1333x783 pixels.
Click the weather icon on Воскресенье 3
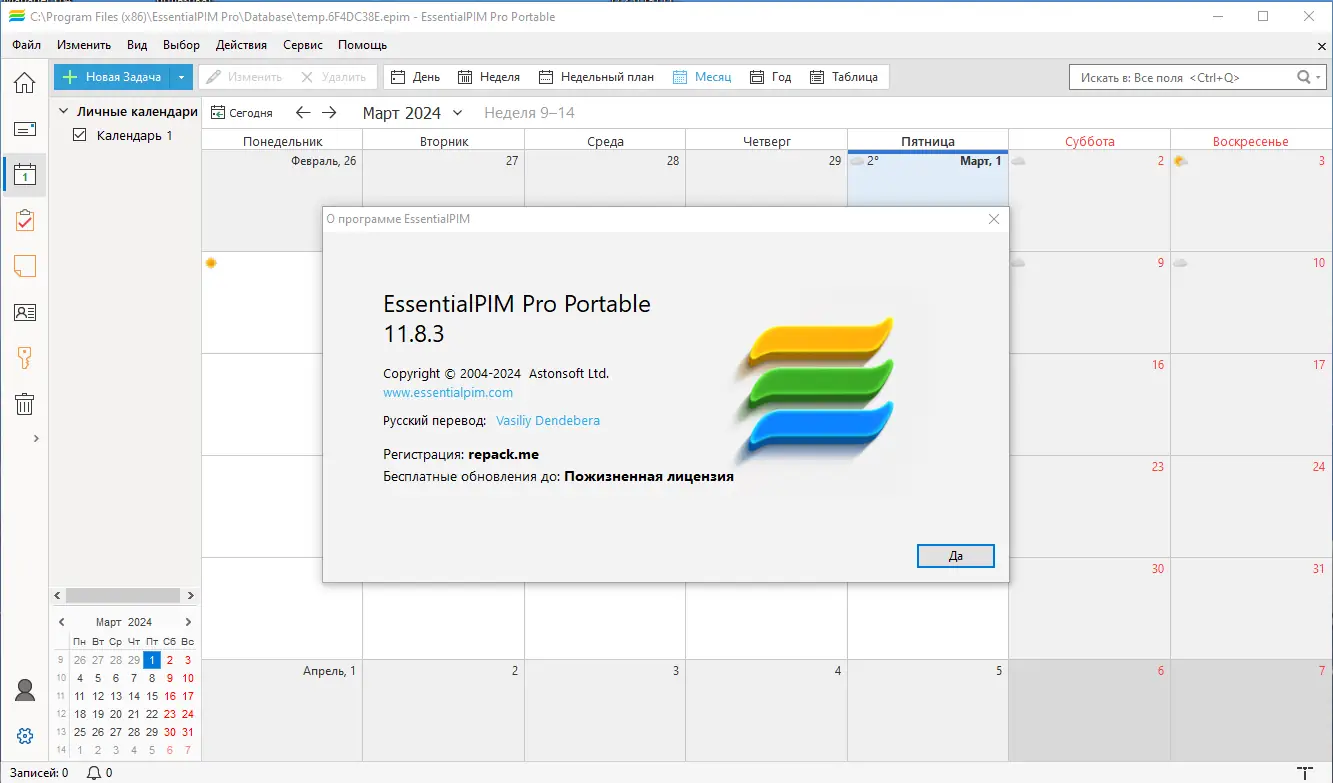click(1181, 161)
